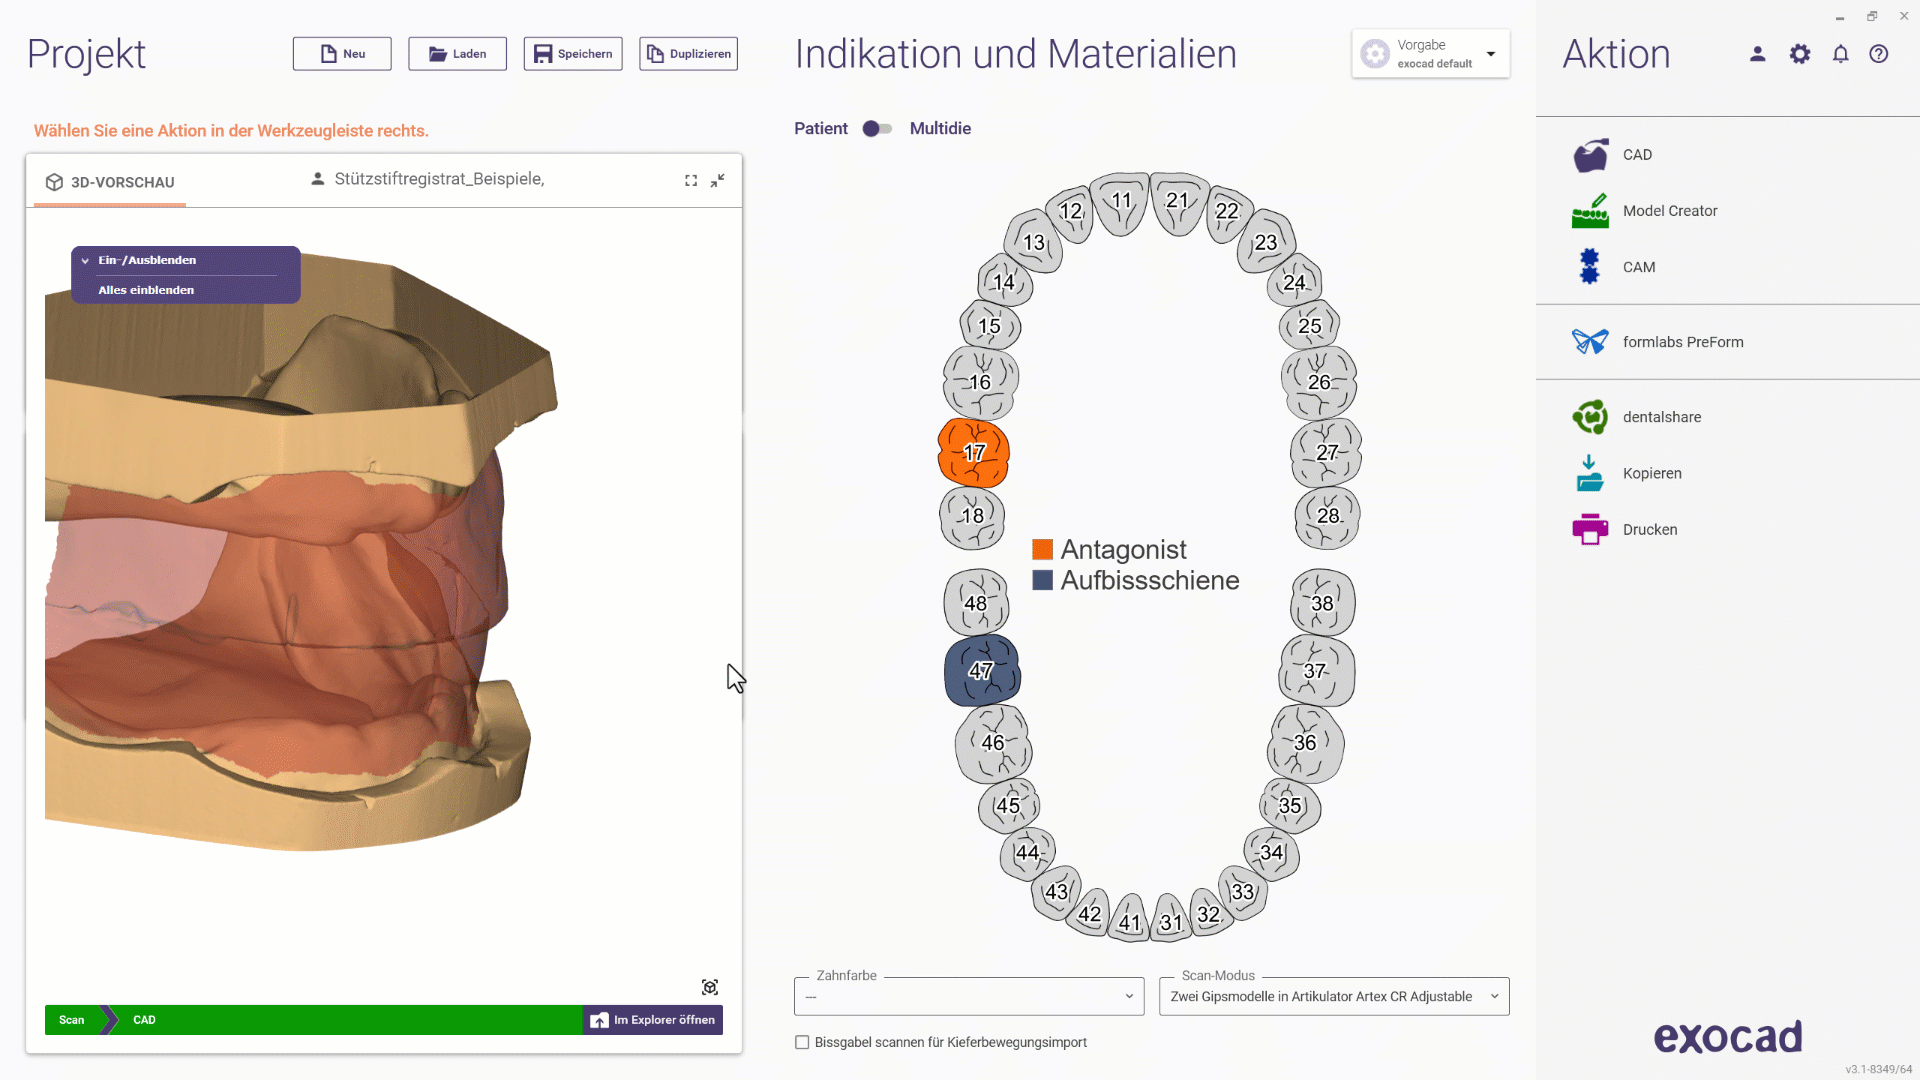The width and height of the screenshot is (1920, 1080).
Task: Click the Scan workflow step
Action: click(x=72, y=1020)
